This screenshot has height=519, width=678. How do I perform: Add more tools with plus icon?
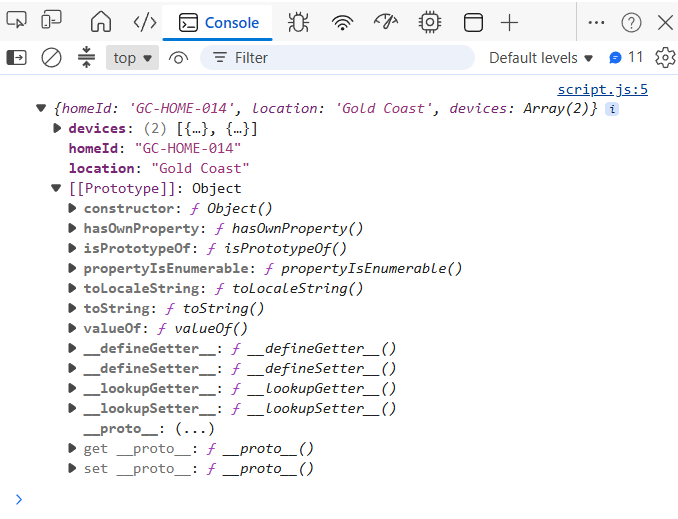click(509, 22)
